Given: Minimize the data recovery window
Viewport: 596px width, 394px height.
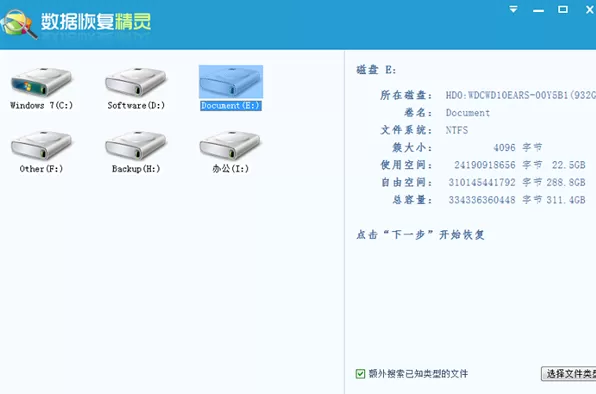Looking at the screenshot, I should point(538,11).
